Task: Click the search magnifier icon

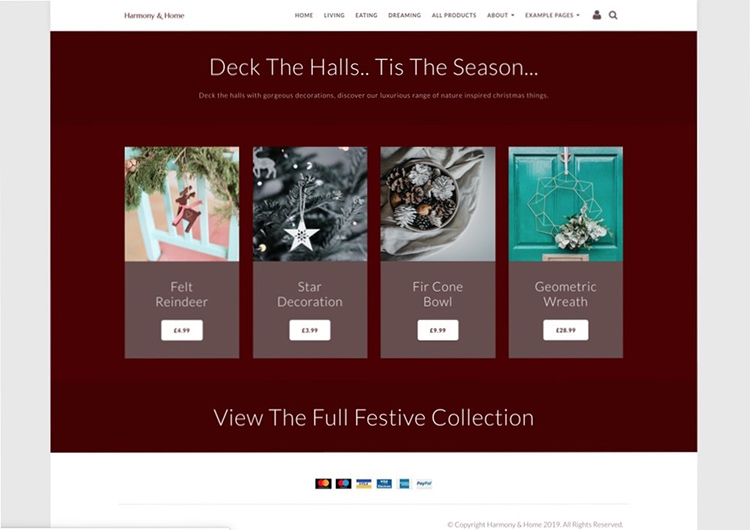Action: 613,15
